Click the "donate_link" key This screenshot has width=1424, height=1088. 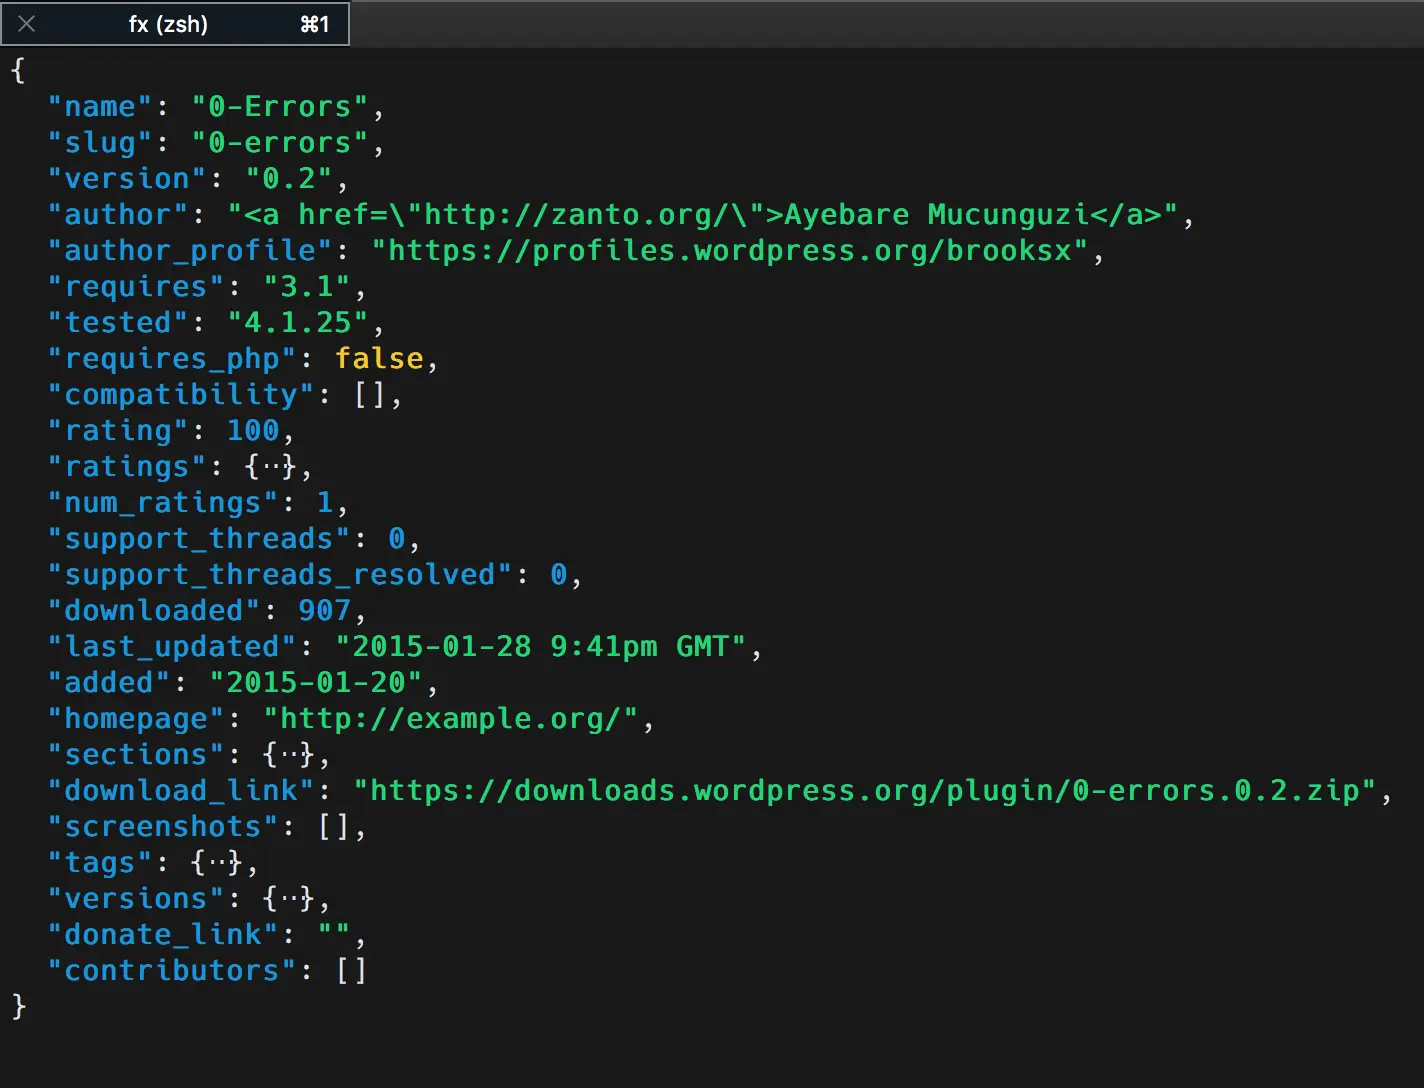(163, 935)
